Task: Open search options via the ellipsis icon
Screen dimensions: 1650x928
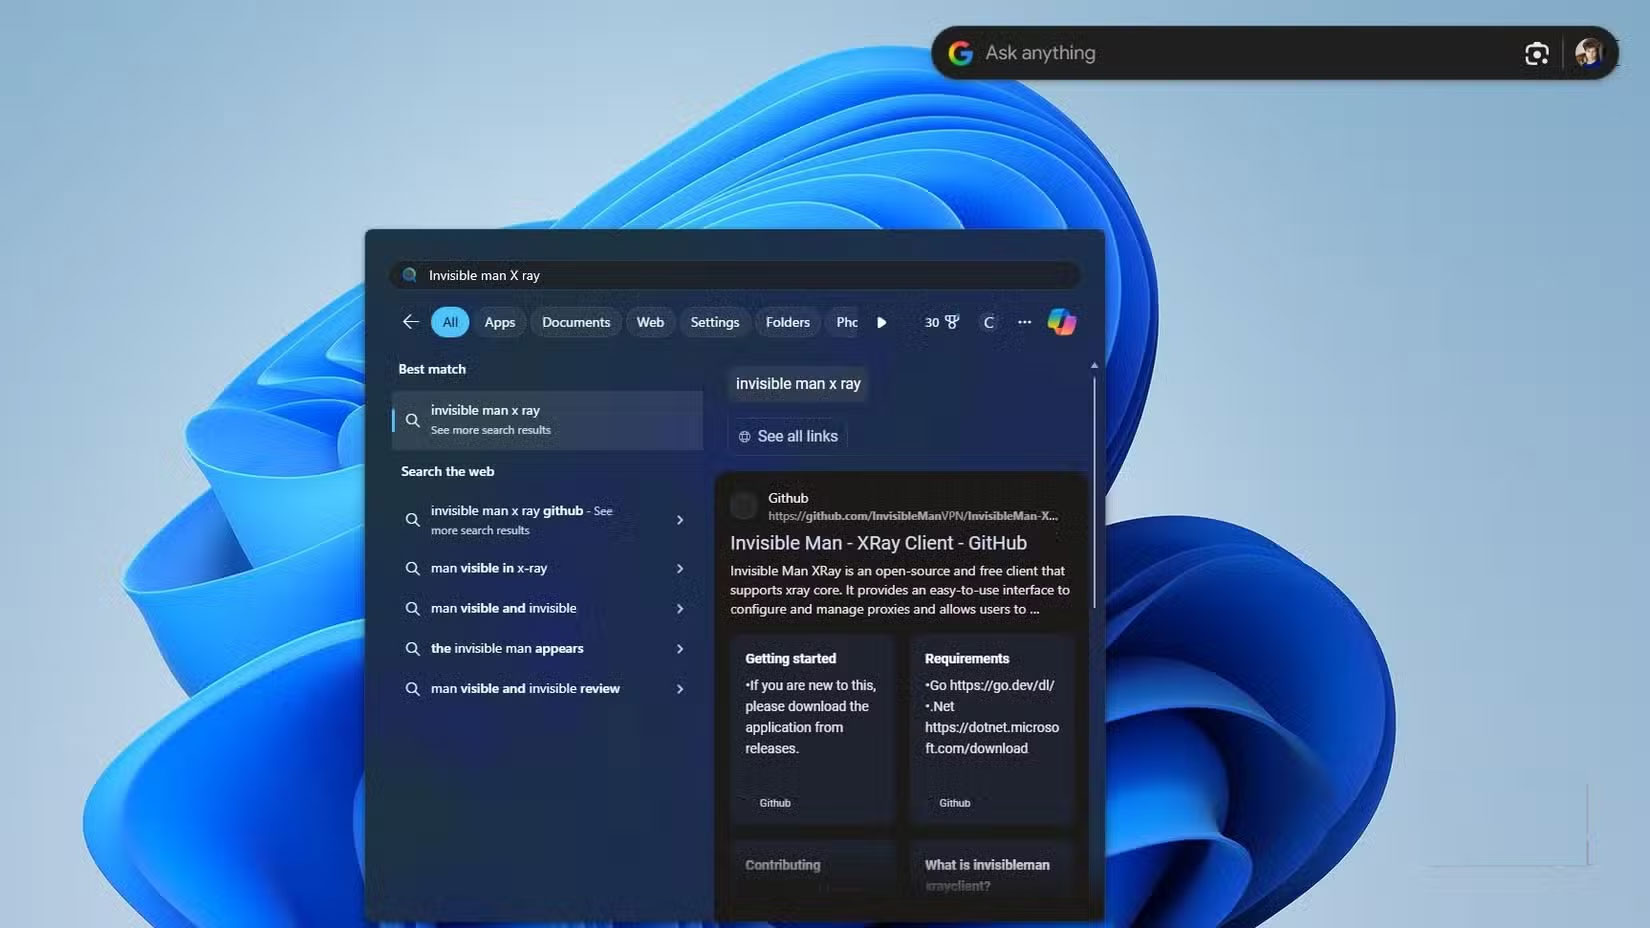Action: click(1024, 322)
